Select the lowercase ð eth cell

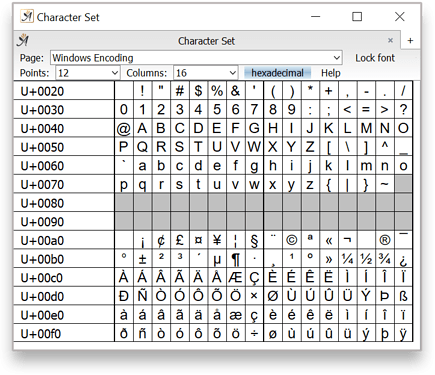pyautogui.click(x=124, y=333)
